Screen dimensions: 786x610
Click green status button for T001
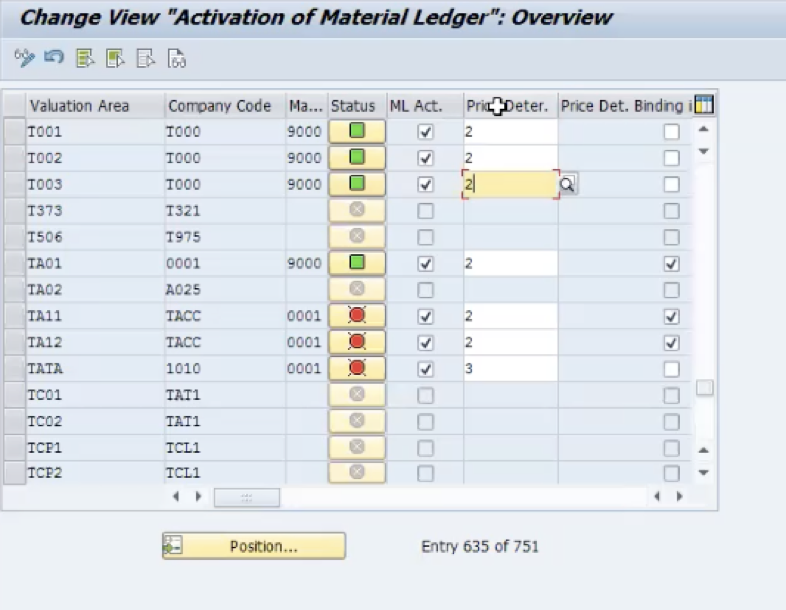point(357,131)
